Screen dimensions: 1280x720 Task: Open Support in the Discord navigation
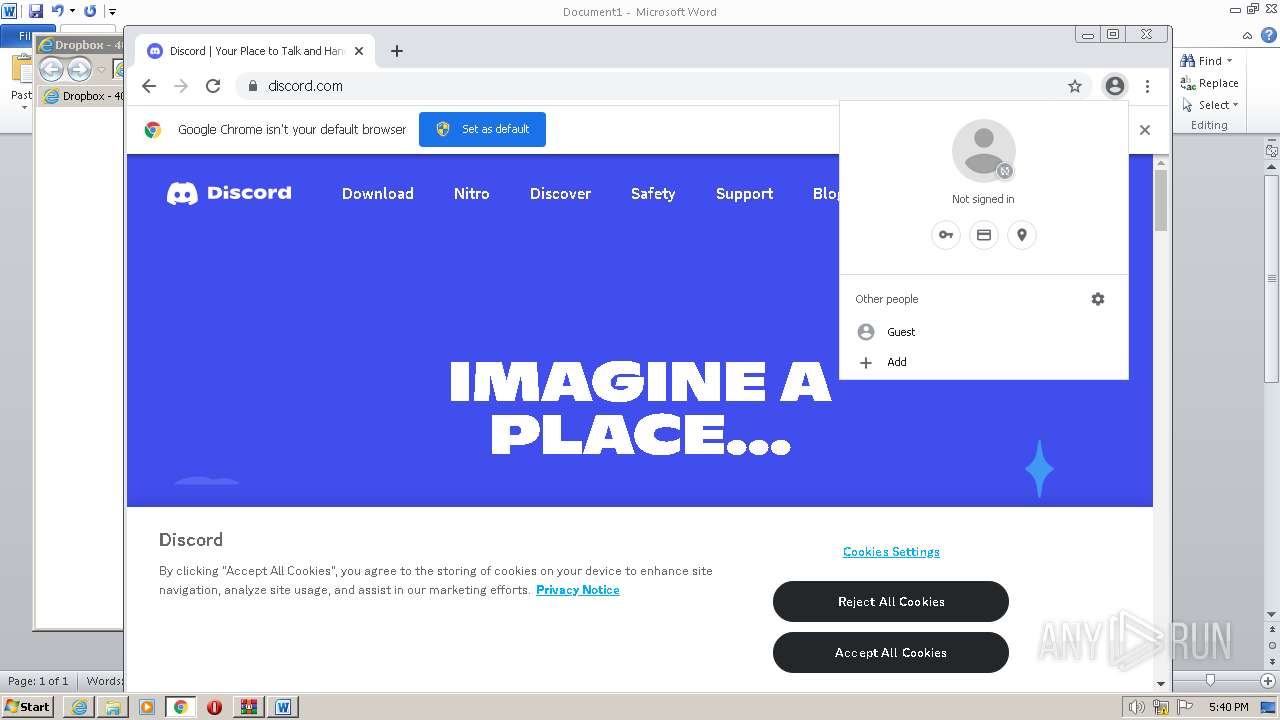(x=744, y=194)
